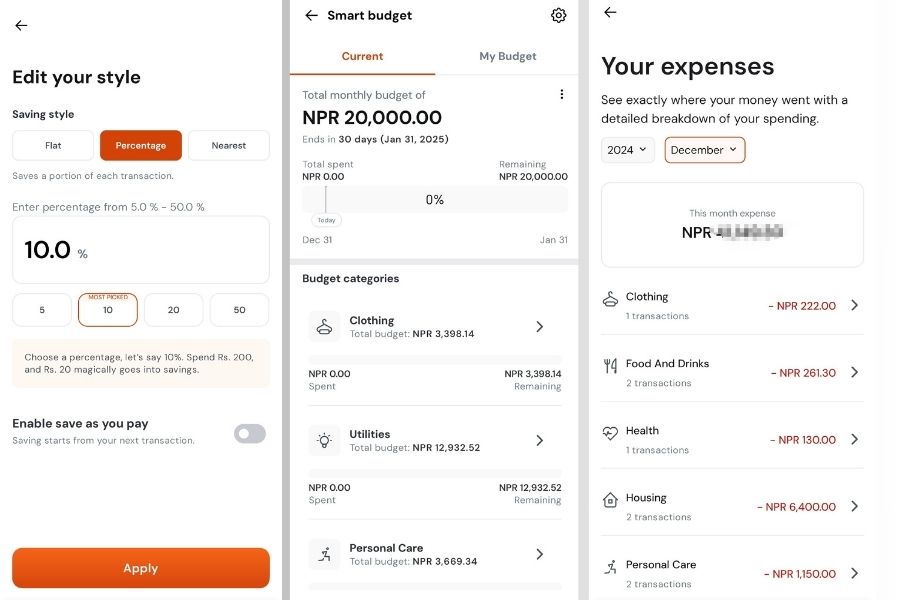Click the Health heart icon in expenses
The height and width of the screenshot is (600, 900).
(x=610, y=433)
